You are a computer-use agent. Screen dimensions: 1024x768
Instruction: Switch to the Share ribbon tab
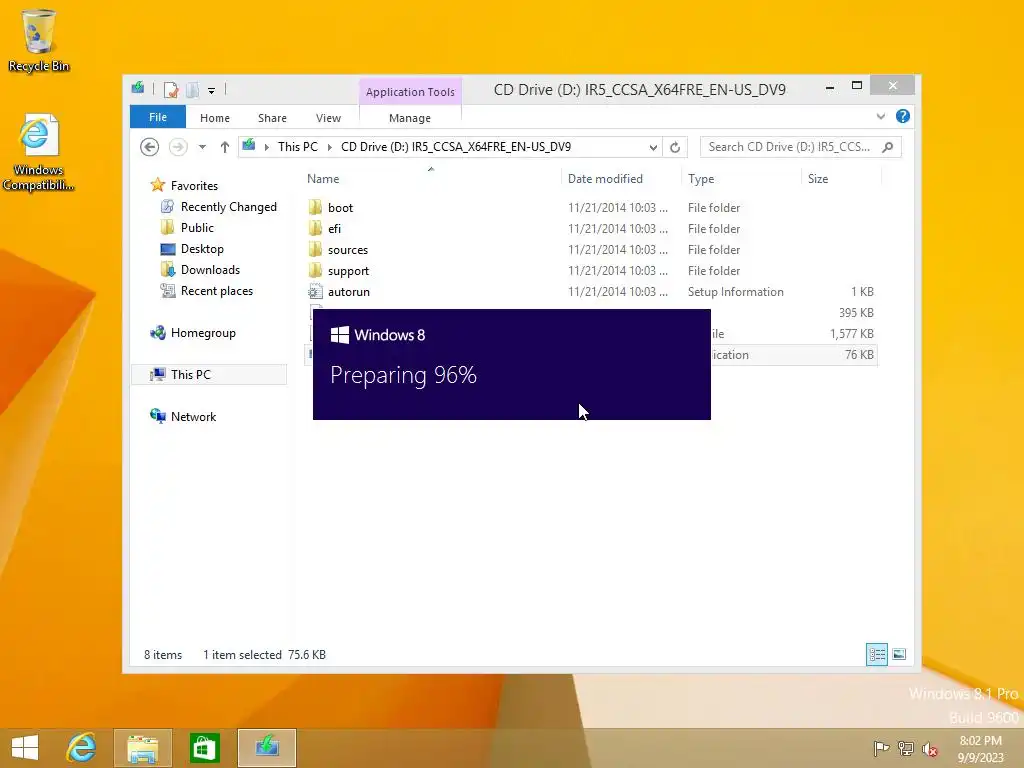(272, 118)
